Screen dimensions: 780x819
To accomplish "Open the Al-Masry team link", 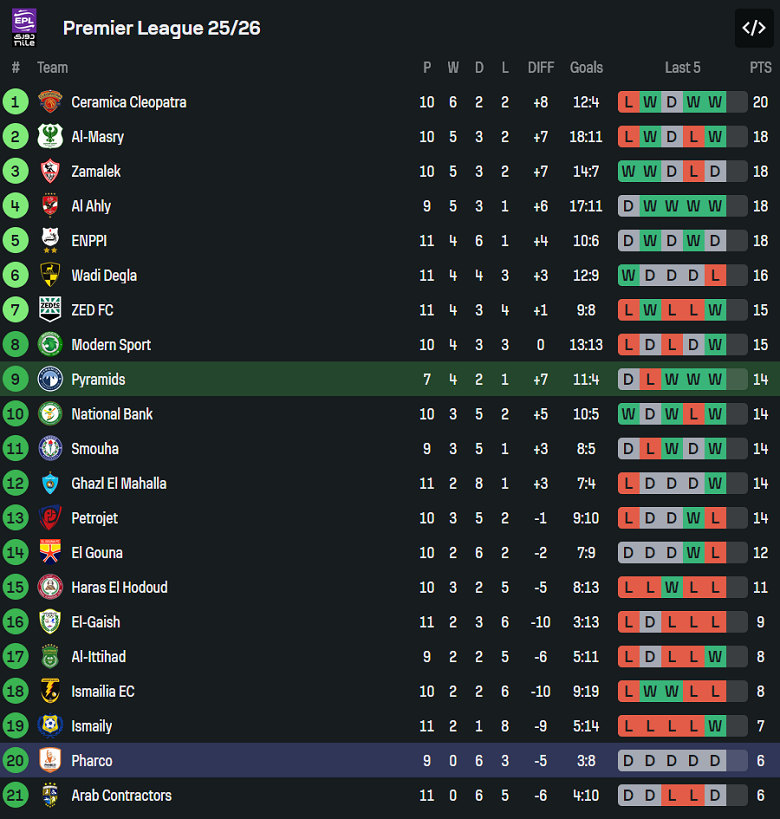I will coord(98,137).
